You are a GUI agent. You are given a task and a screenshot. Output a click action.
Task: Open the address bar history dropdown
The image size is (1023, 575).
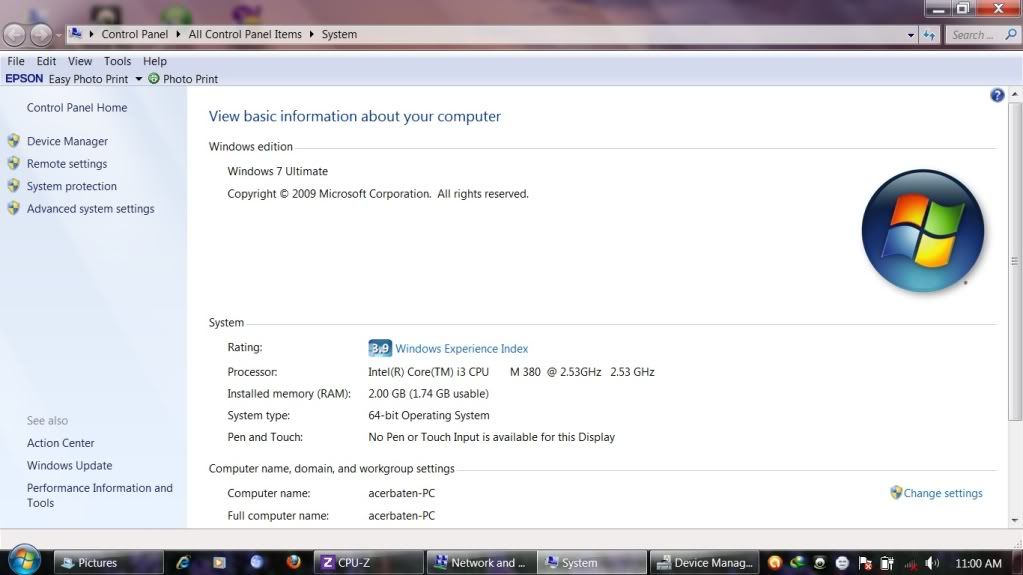[x=911, y=35]
